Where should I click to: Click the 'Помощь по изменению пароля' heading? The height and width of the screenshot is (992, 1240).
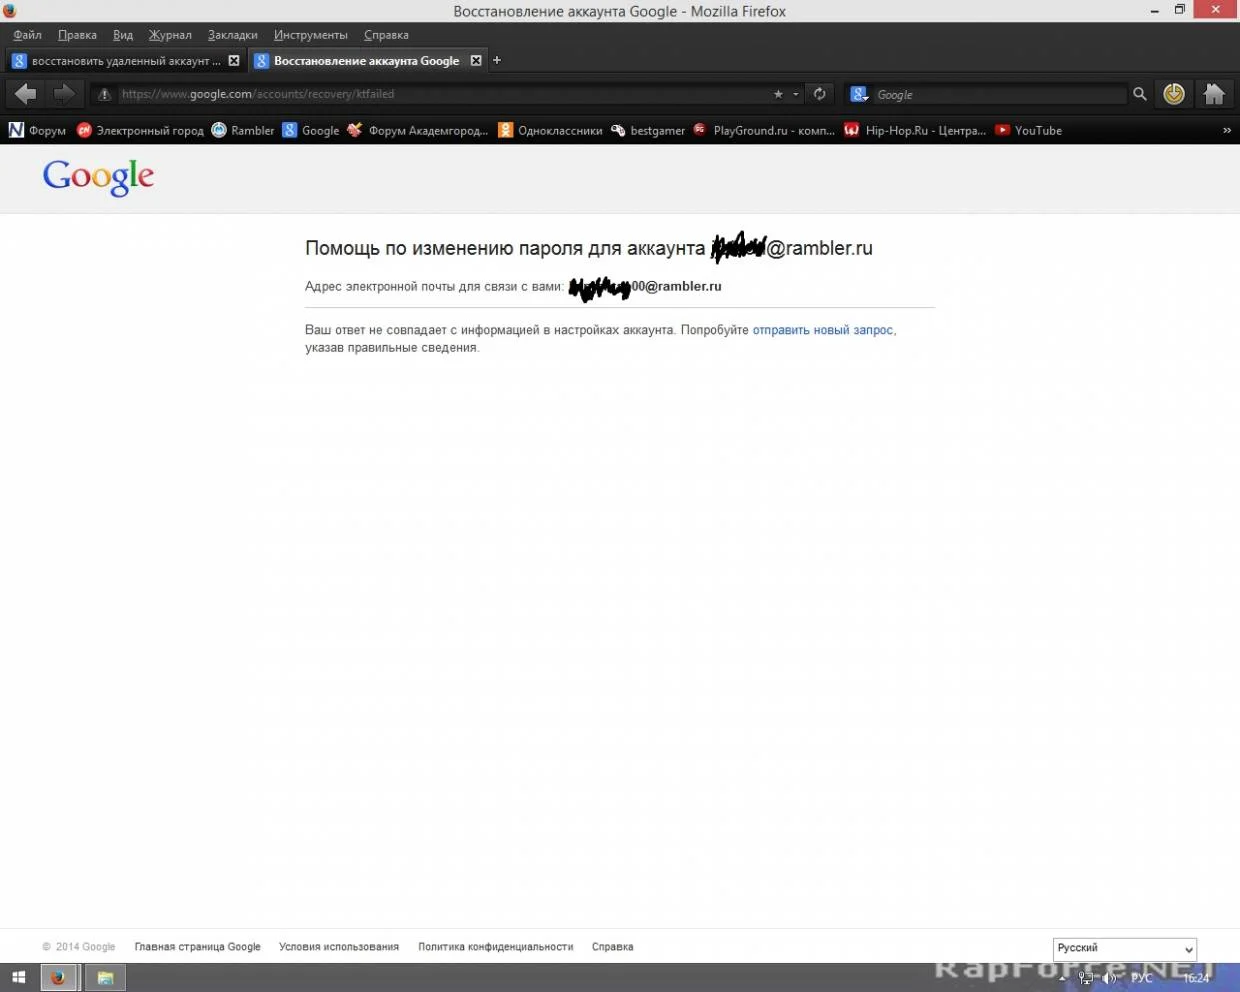[589, 248]
